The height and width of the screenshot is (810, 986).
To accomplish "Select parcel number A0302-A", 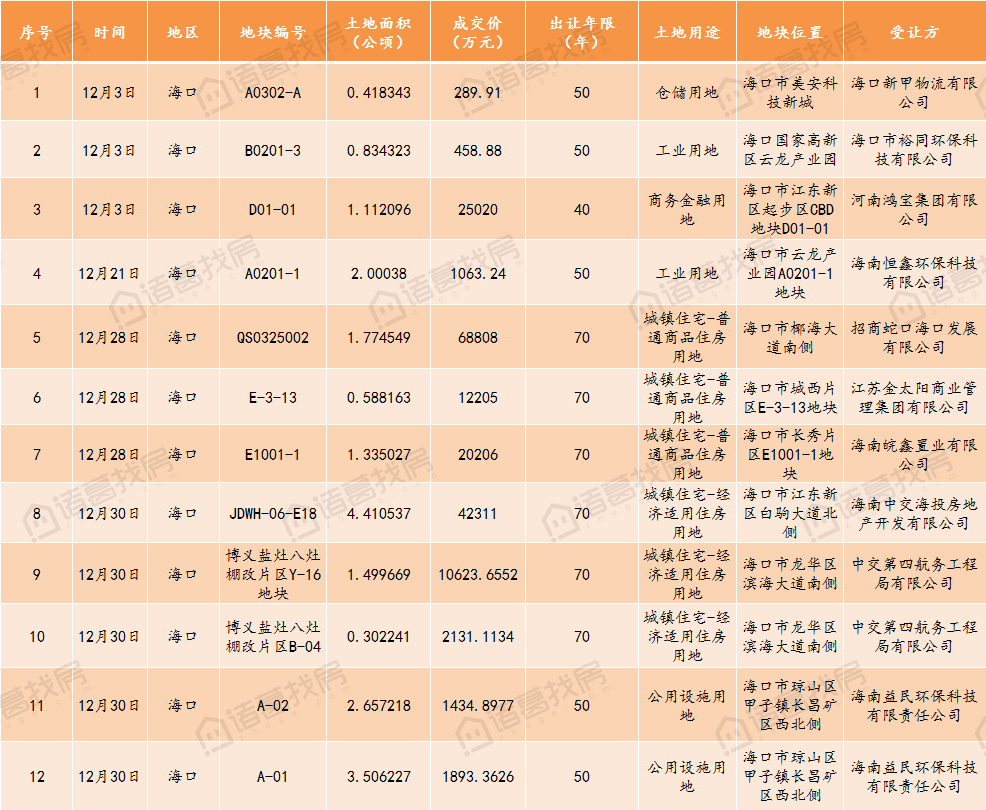I will pyautogui.click(x=272, y=92).
